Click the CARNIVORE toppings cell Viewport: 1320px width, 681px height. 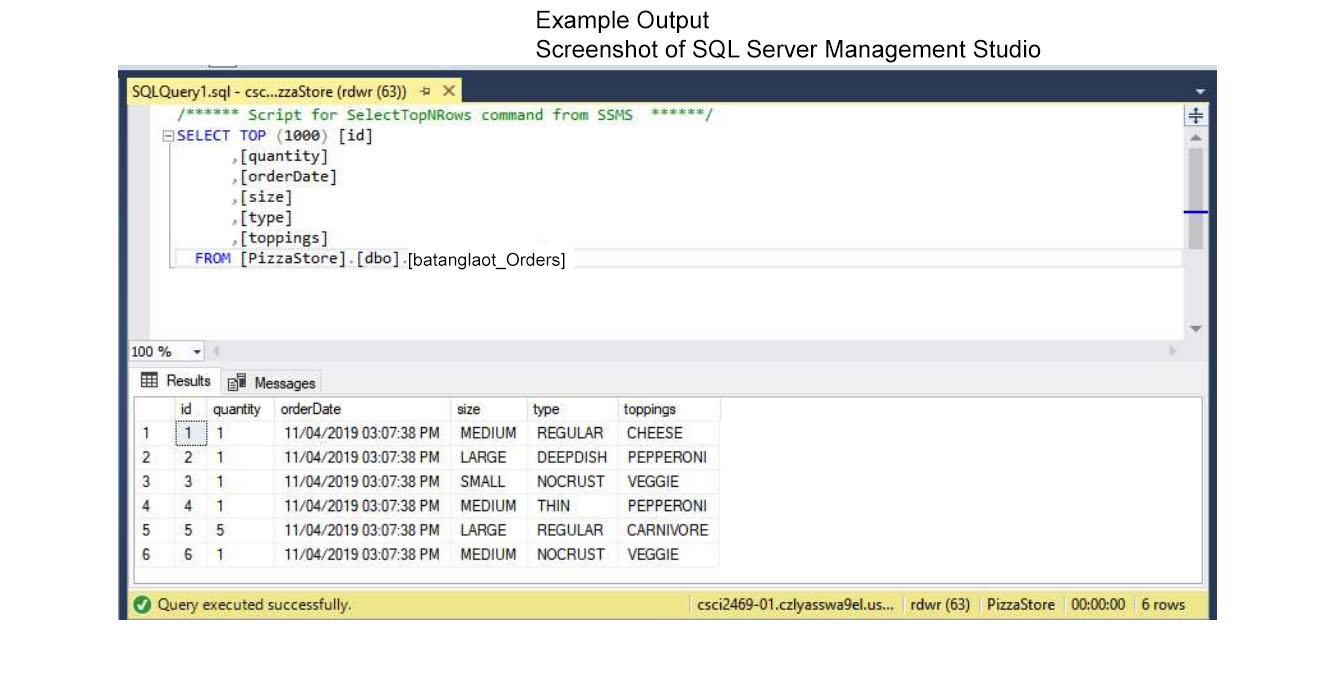668,530
